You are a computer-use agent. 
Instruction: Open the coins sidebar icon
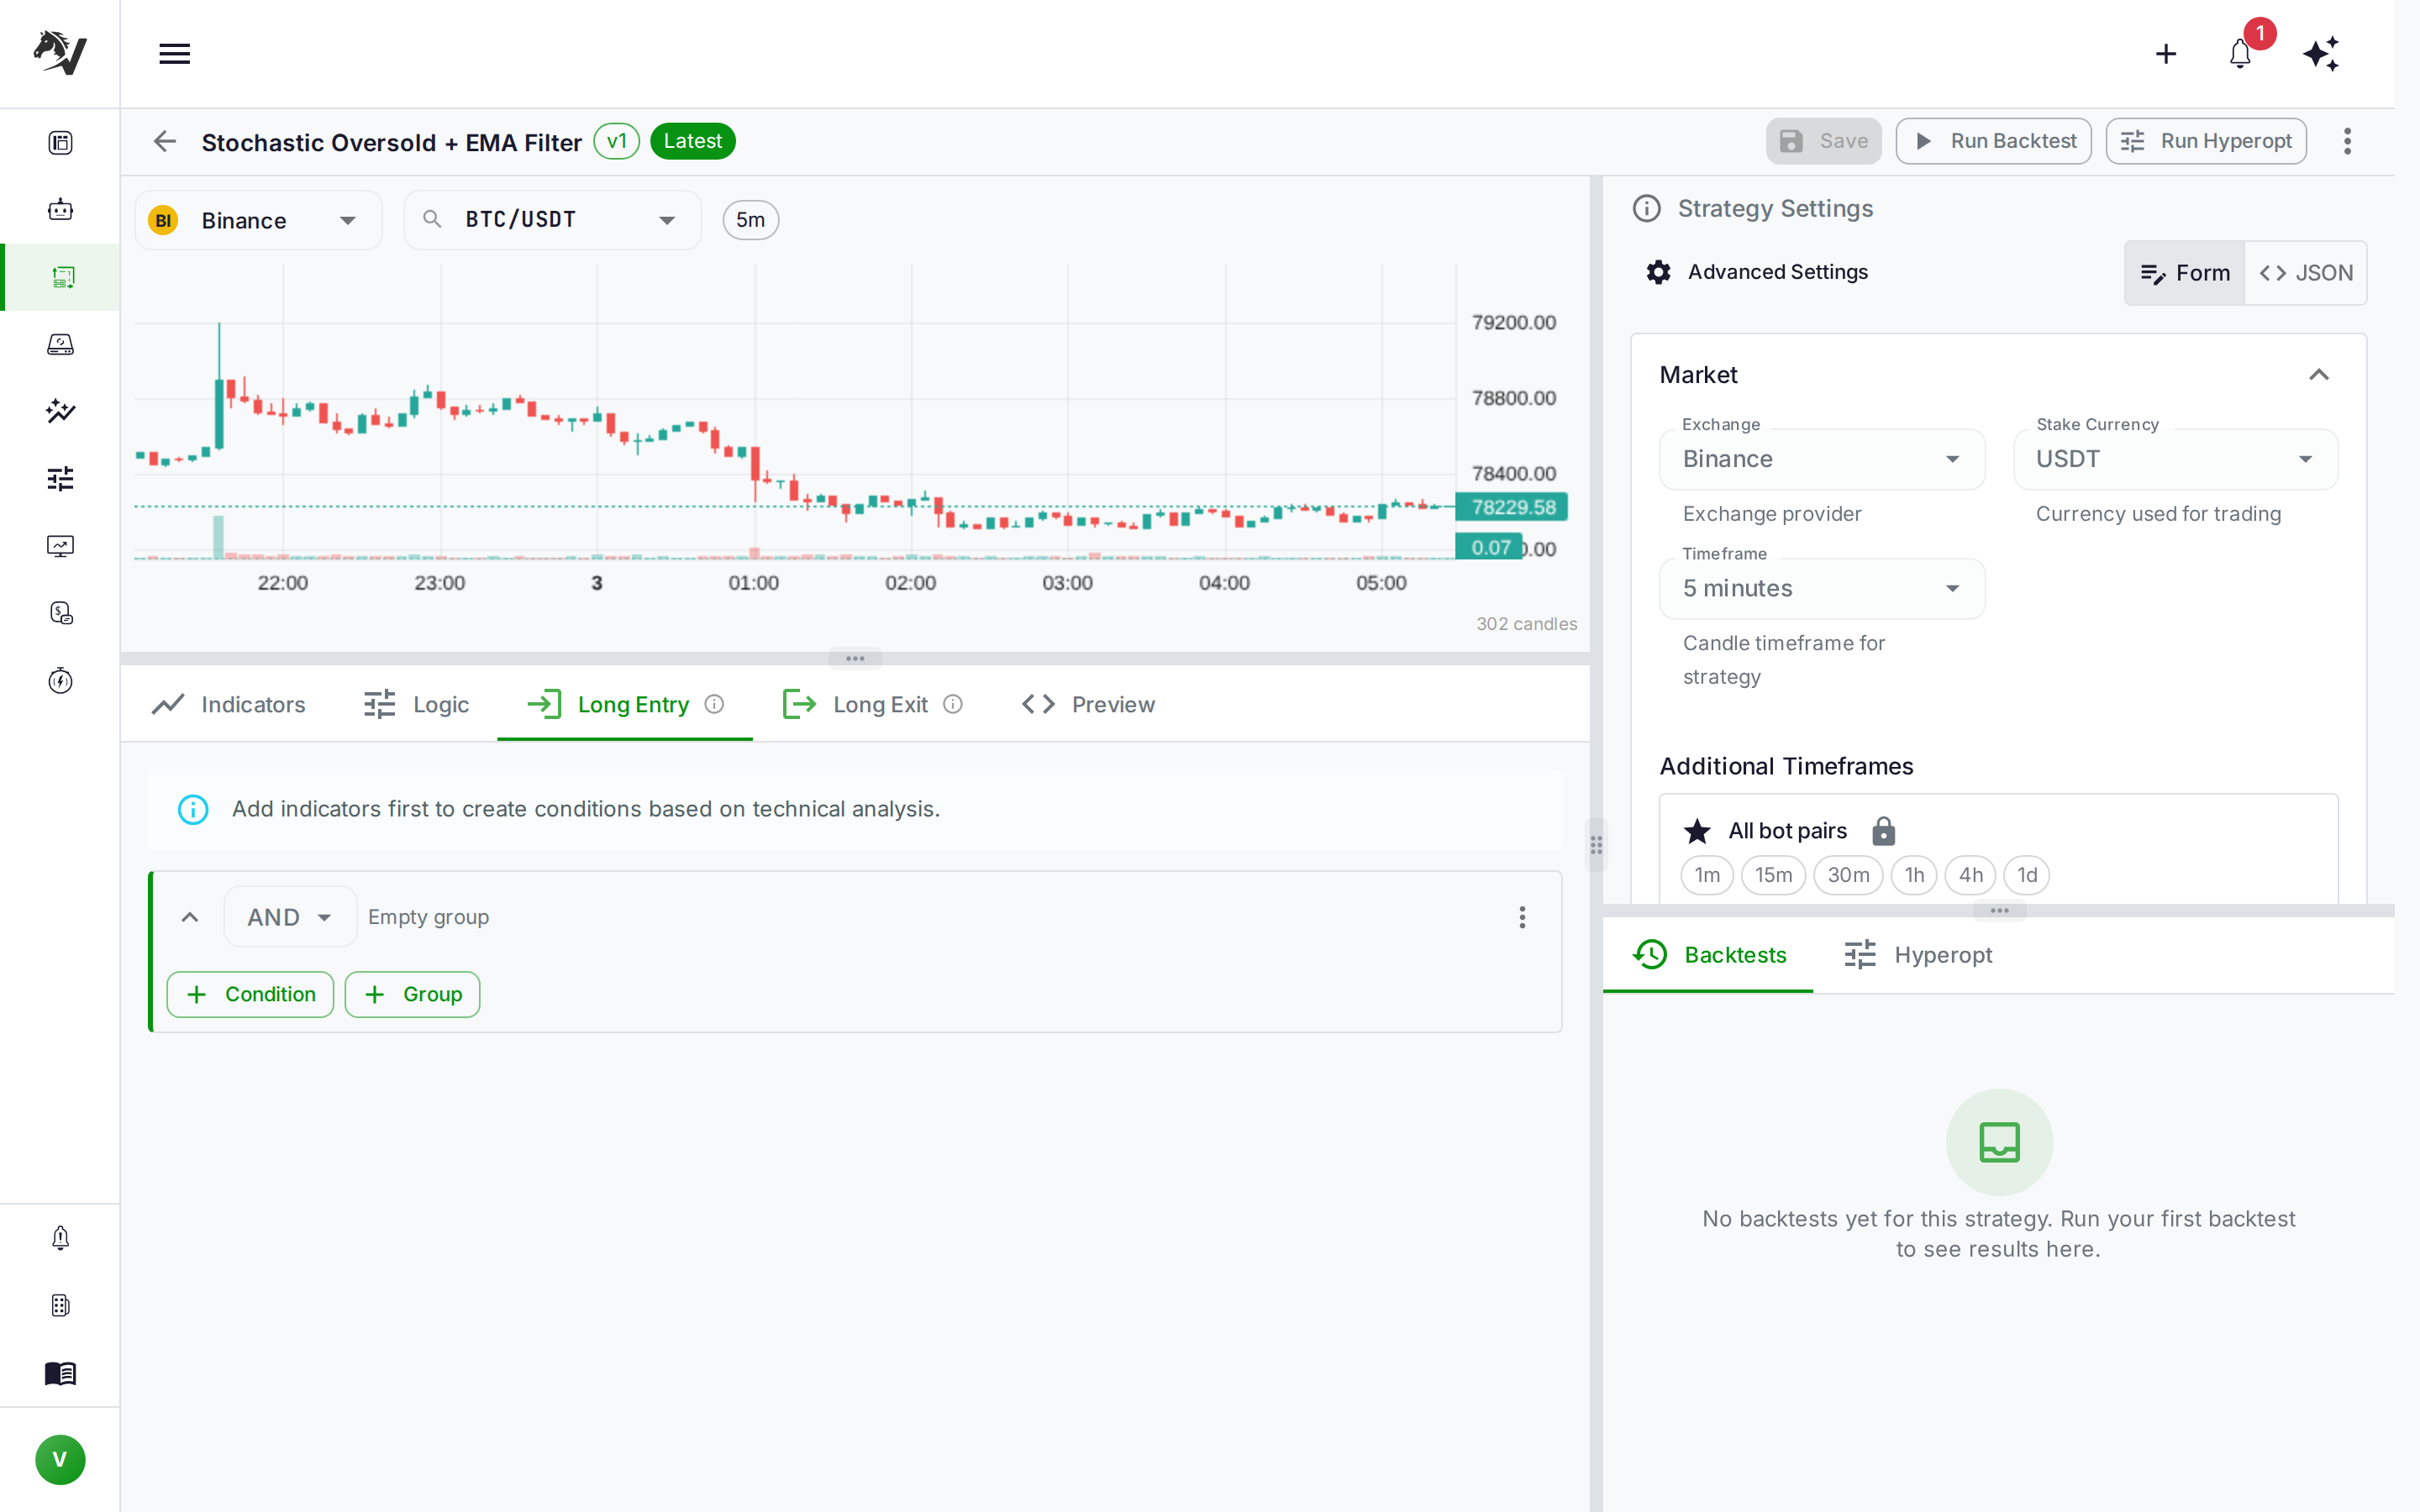coord(60,613)
